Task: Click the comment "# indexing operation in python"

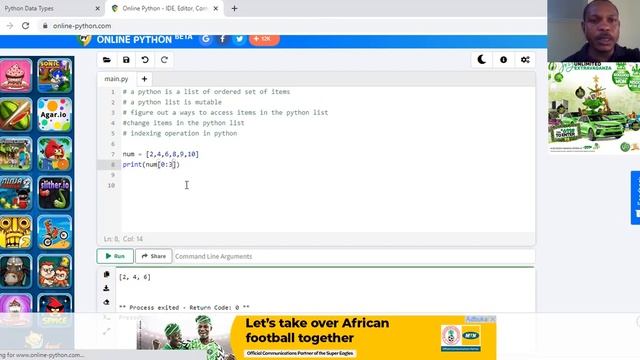Action: click(180, 133)
